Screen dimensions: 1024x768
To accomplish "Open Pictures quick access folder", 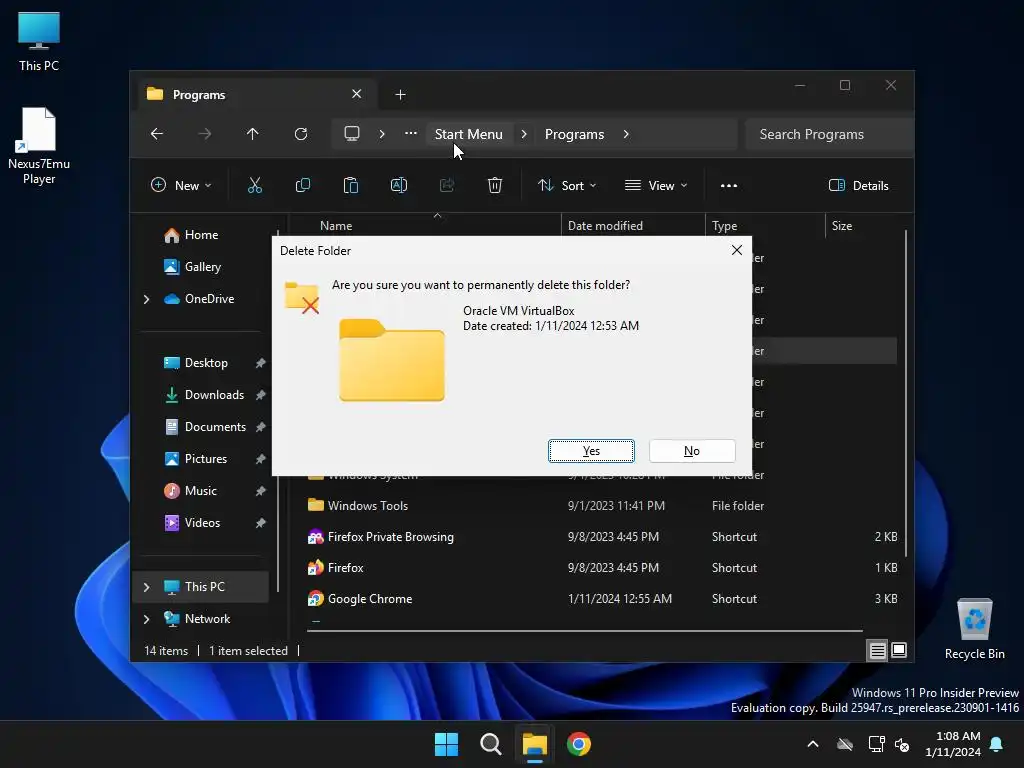I will point(206,458).
